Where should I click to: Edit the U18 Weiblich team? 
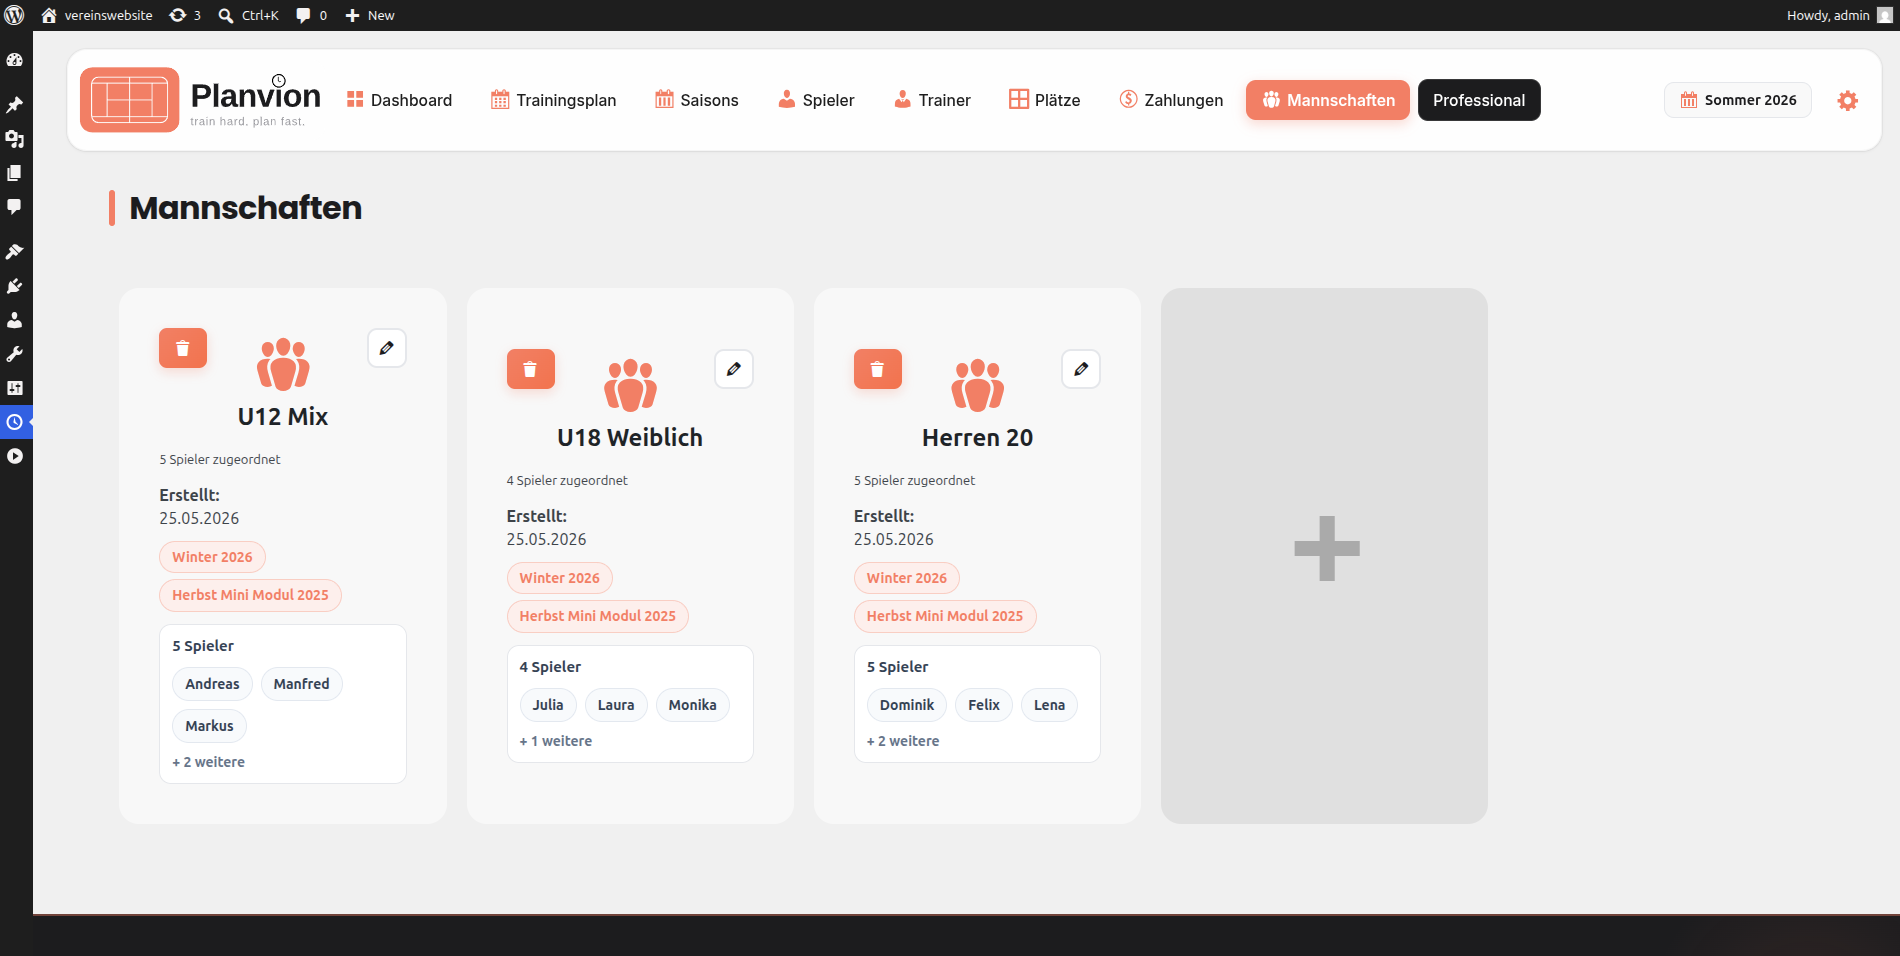734,369
